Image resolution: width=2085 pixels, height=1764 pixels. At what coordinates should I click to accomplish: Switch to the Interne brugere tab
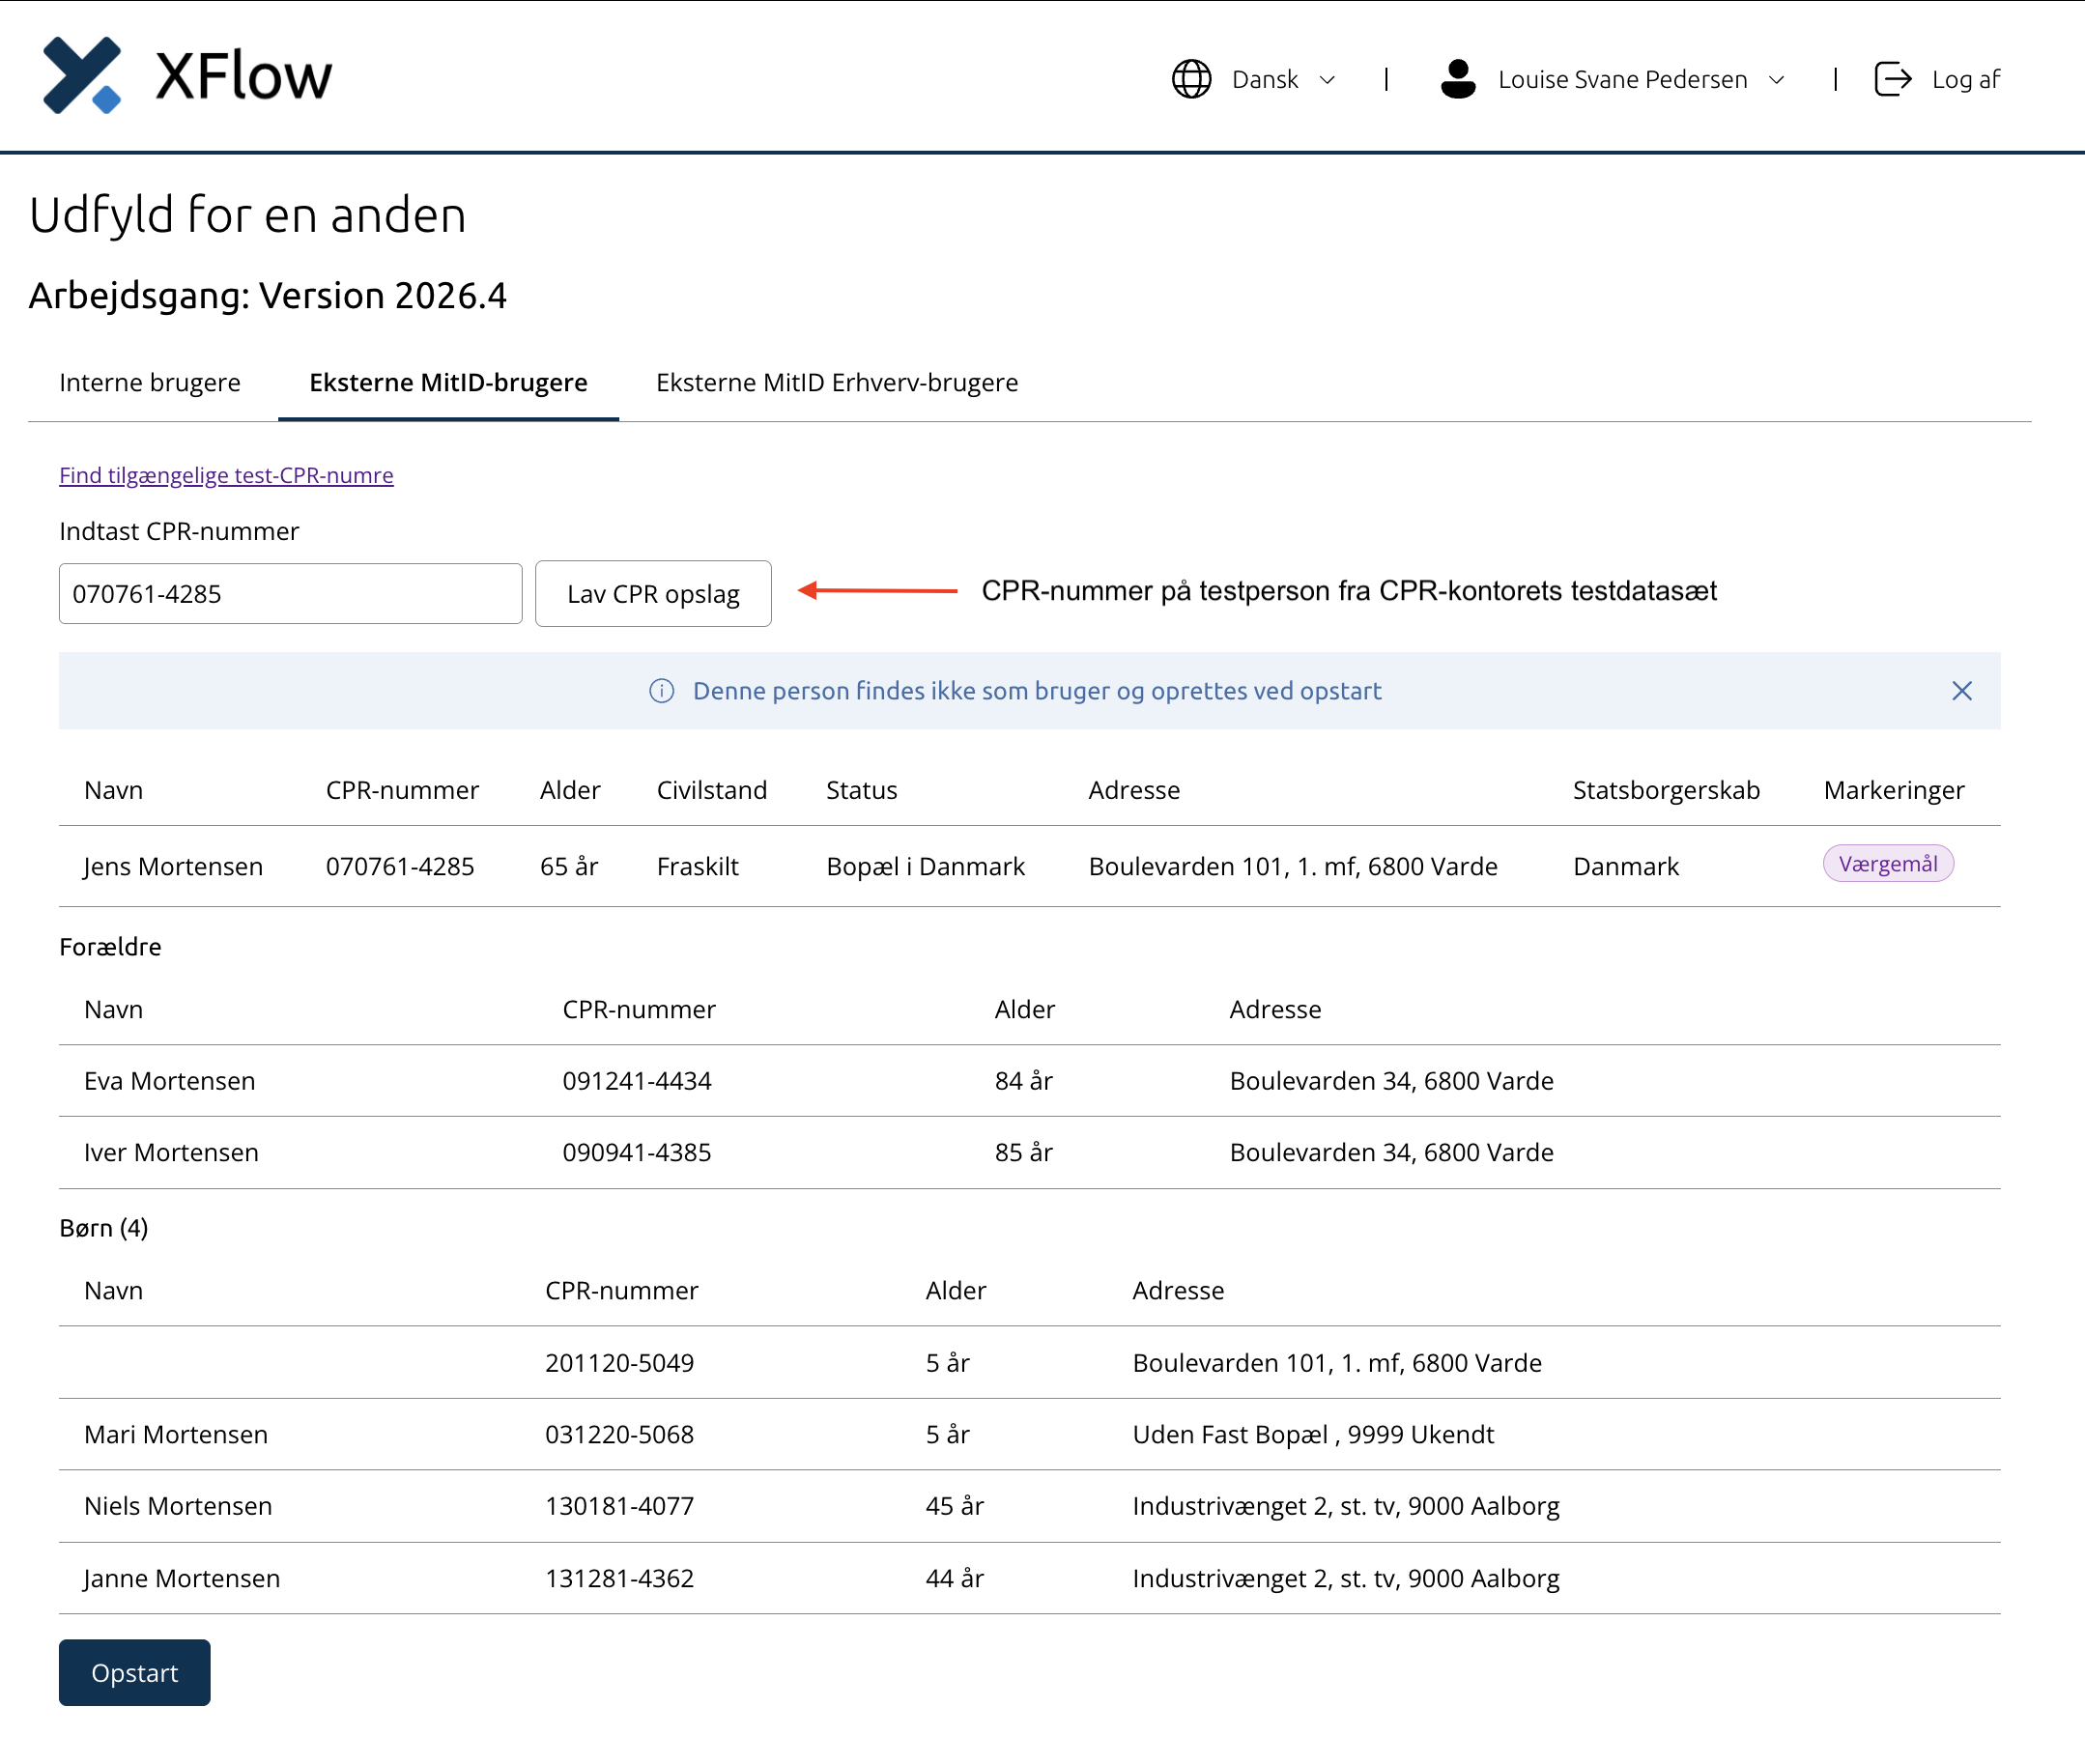pos(150,383)
